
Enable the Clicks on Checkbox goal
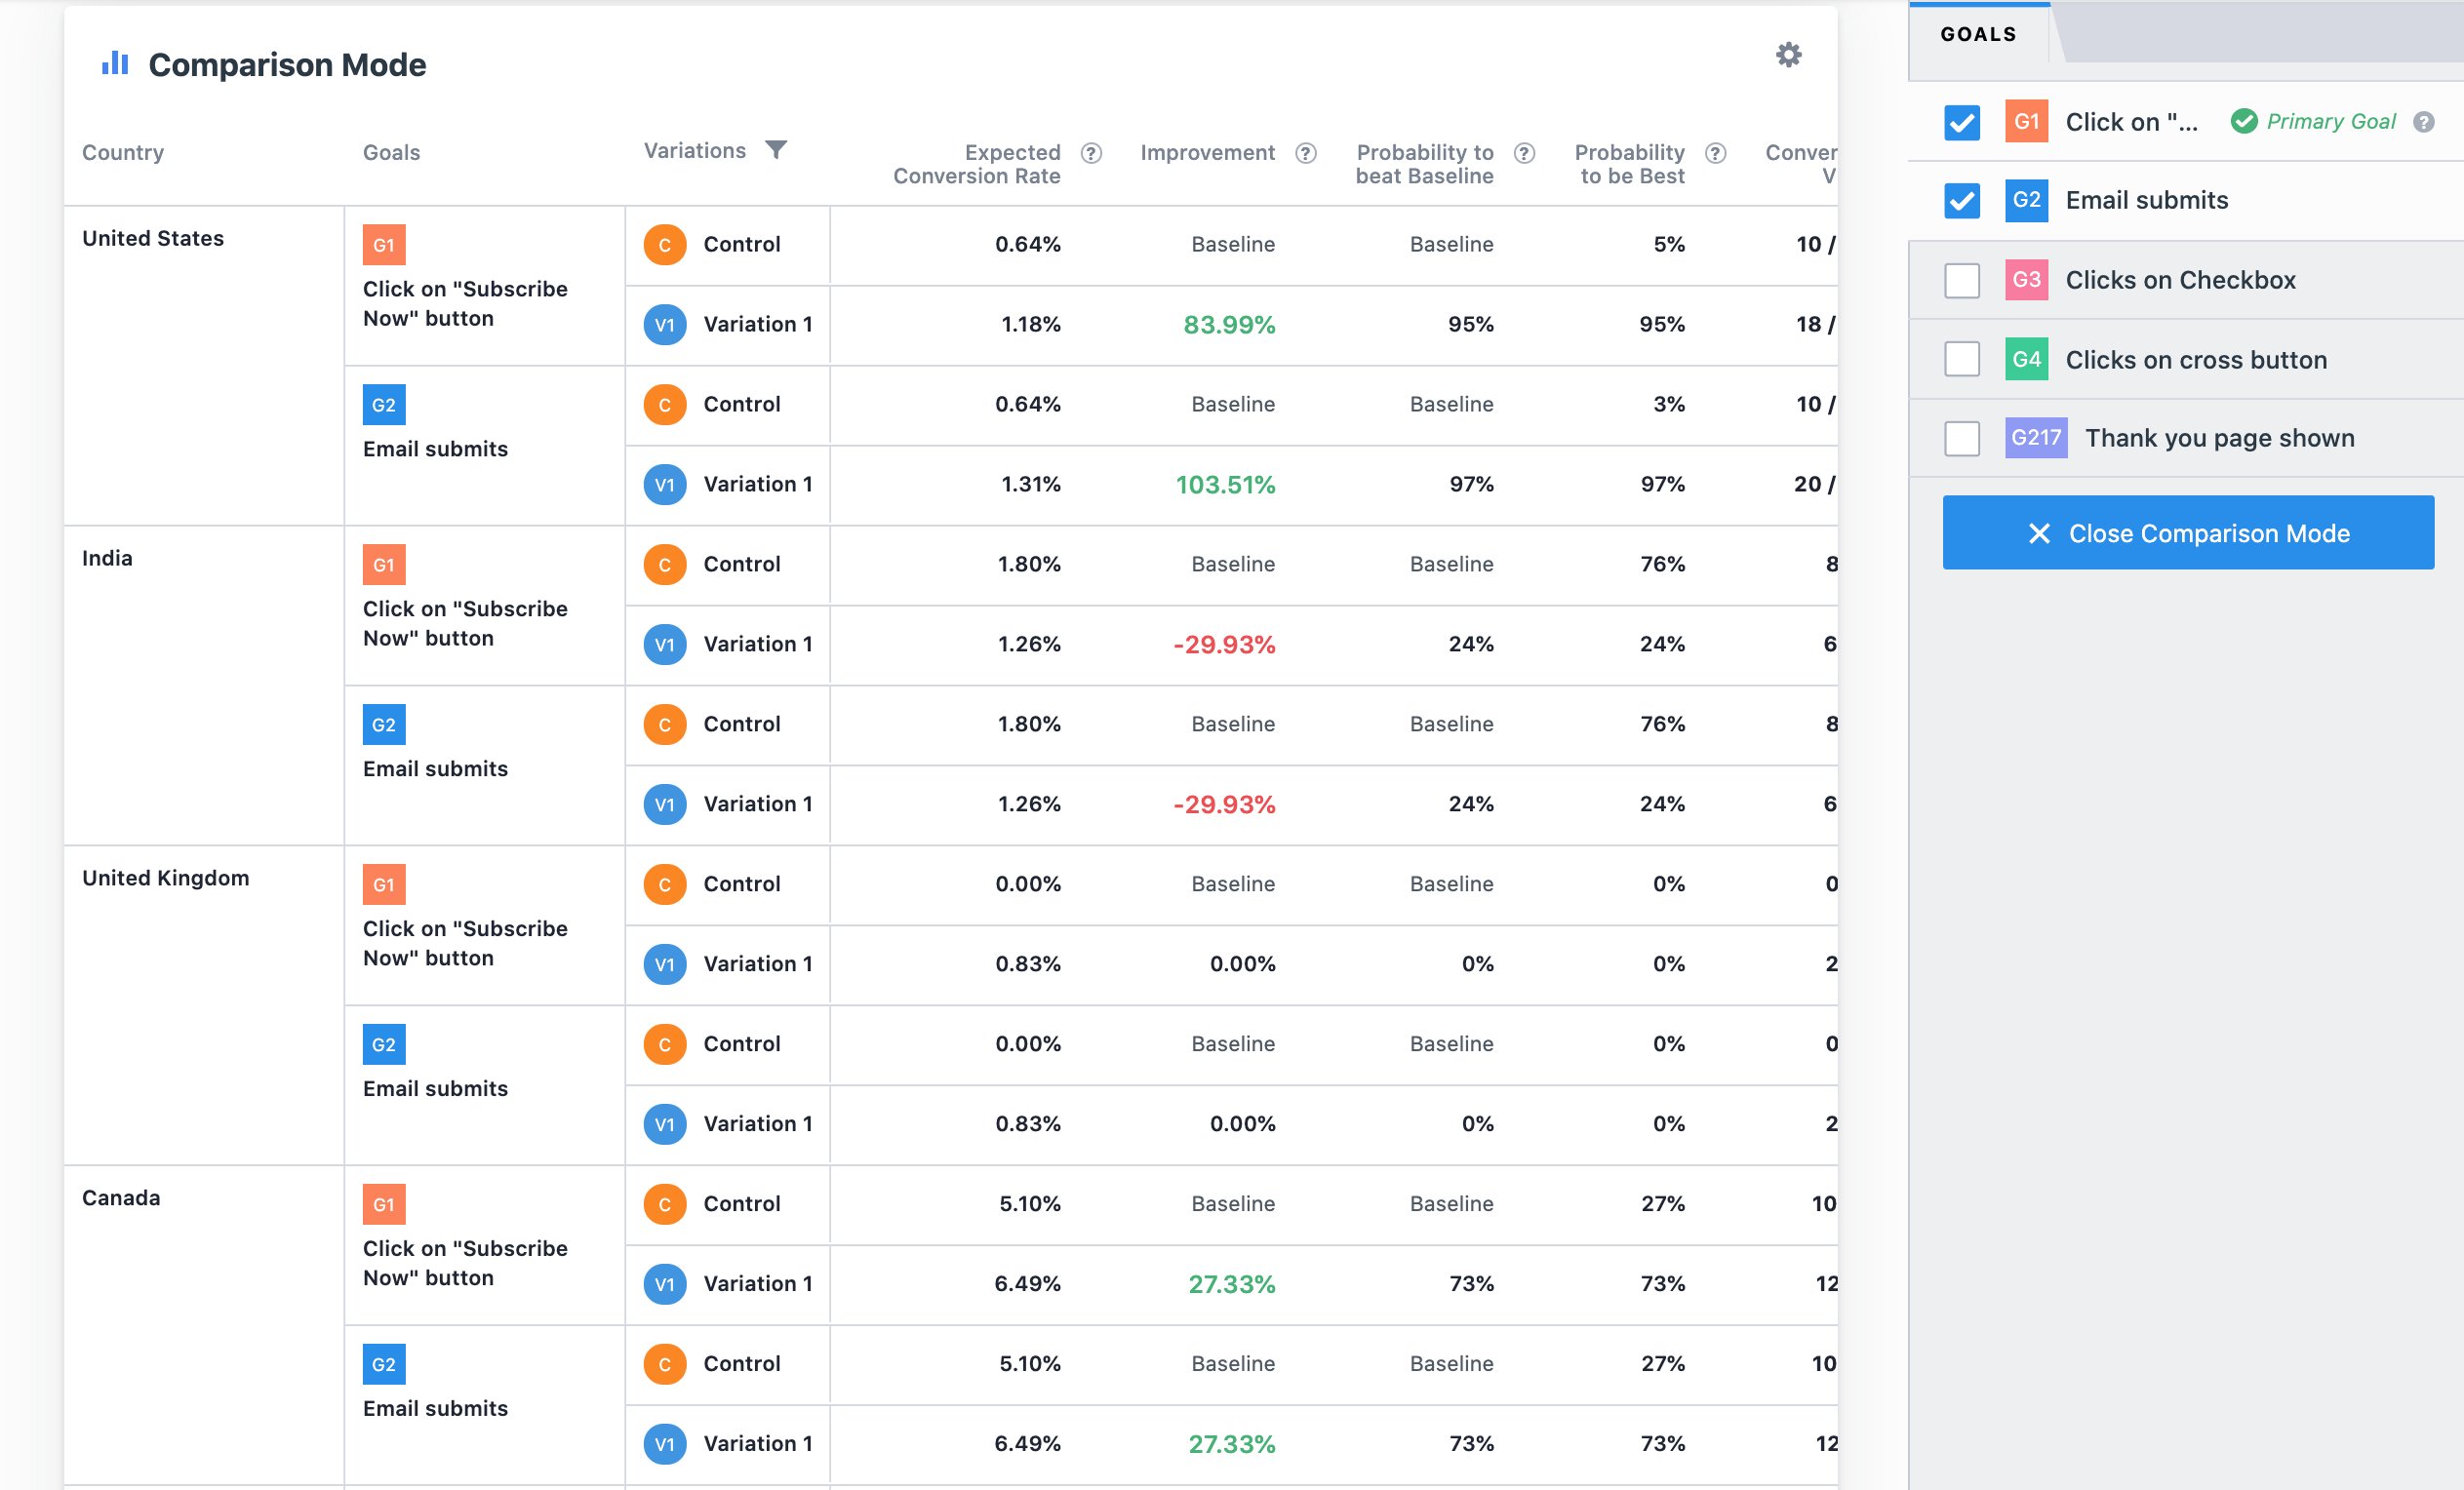click(x=1962, y=280)
